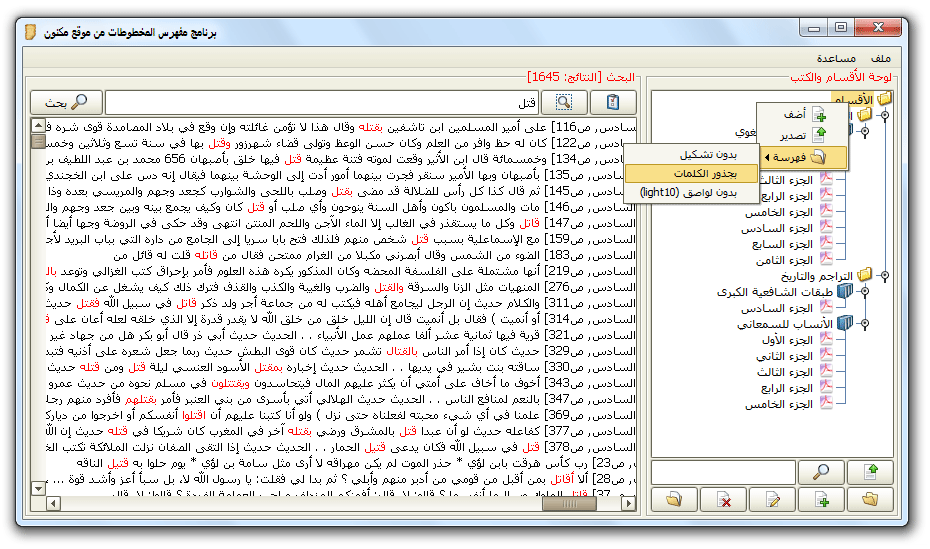This screenshot has width=930, height=549.
Task: Collapse the book node ending with غوي
Action: pos(865,132)
